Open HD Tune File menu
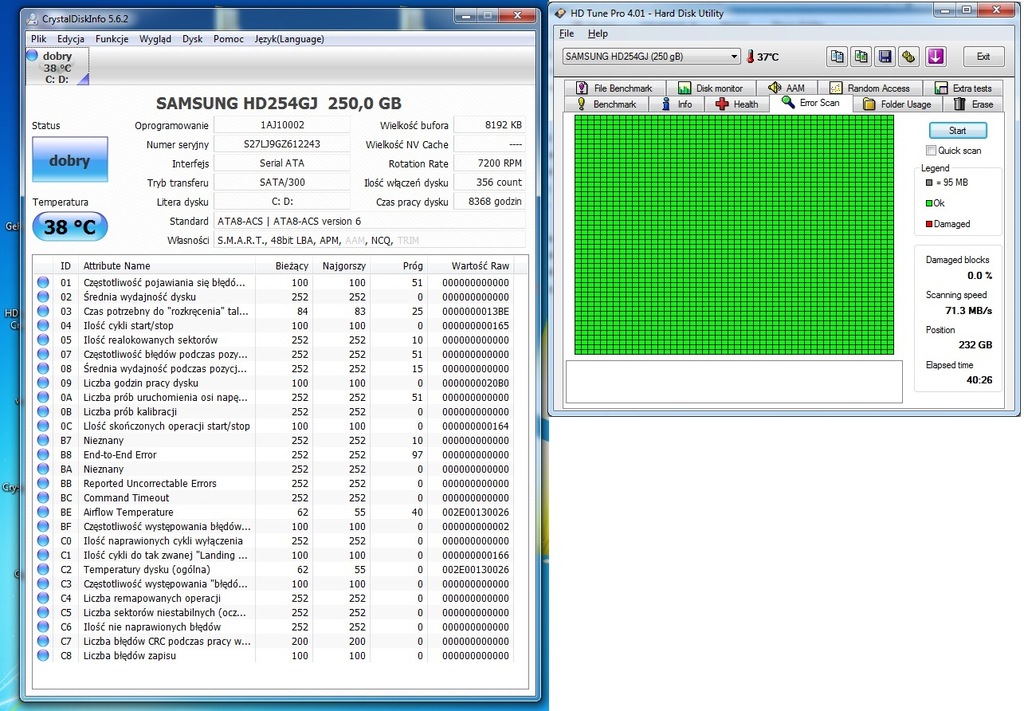The height and width of the screenshot is (711, 1024). [566, 34]
